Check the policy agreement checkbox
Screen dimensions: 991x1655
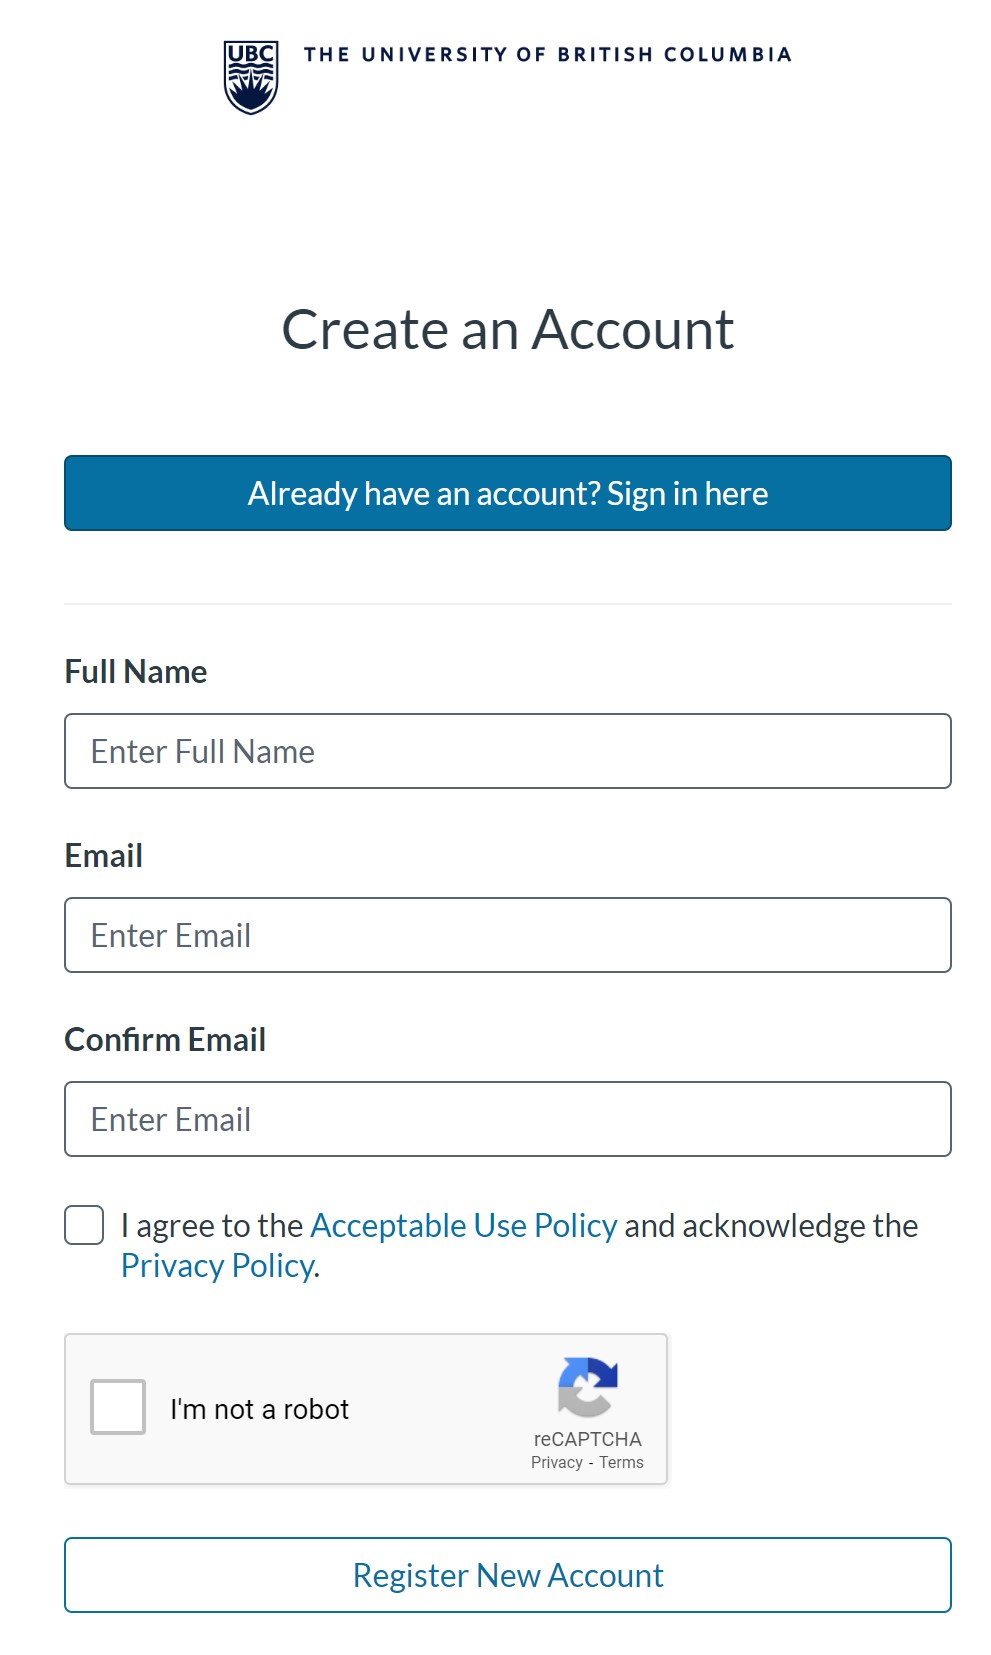pyautogui.click(x=84, y=1225)
